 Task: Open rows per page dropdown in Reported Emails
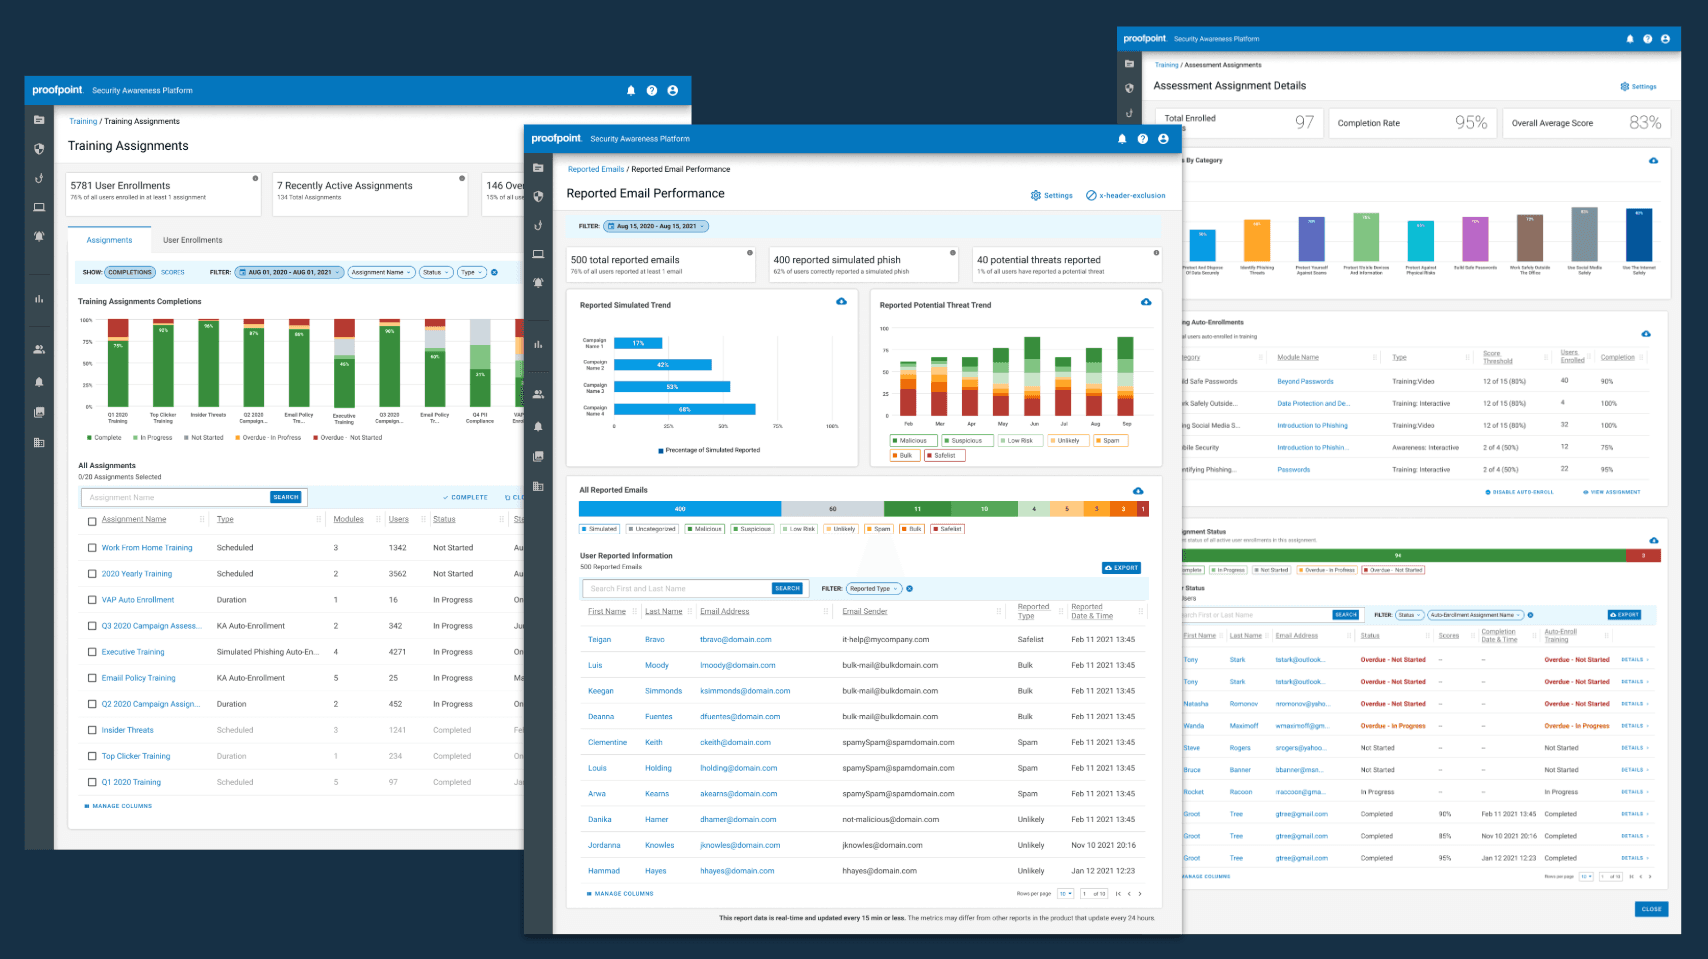(x=1066, y=894)
